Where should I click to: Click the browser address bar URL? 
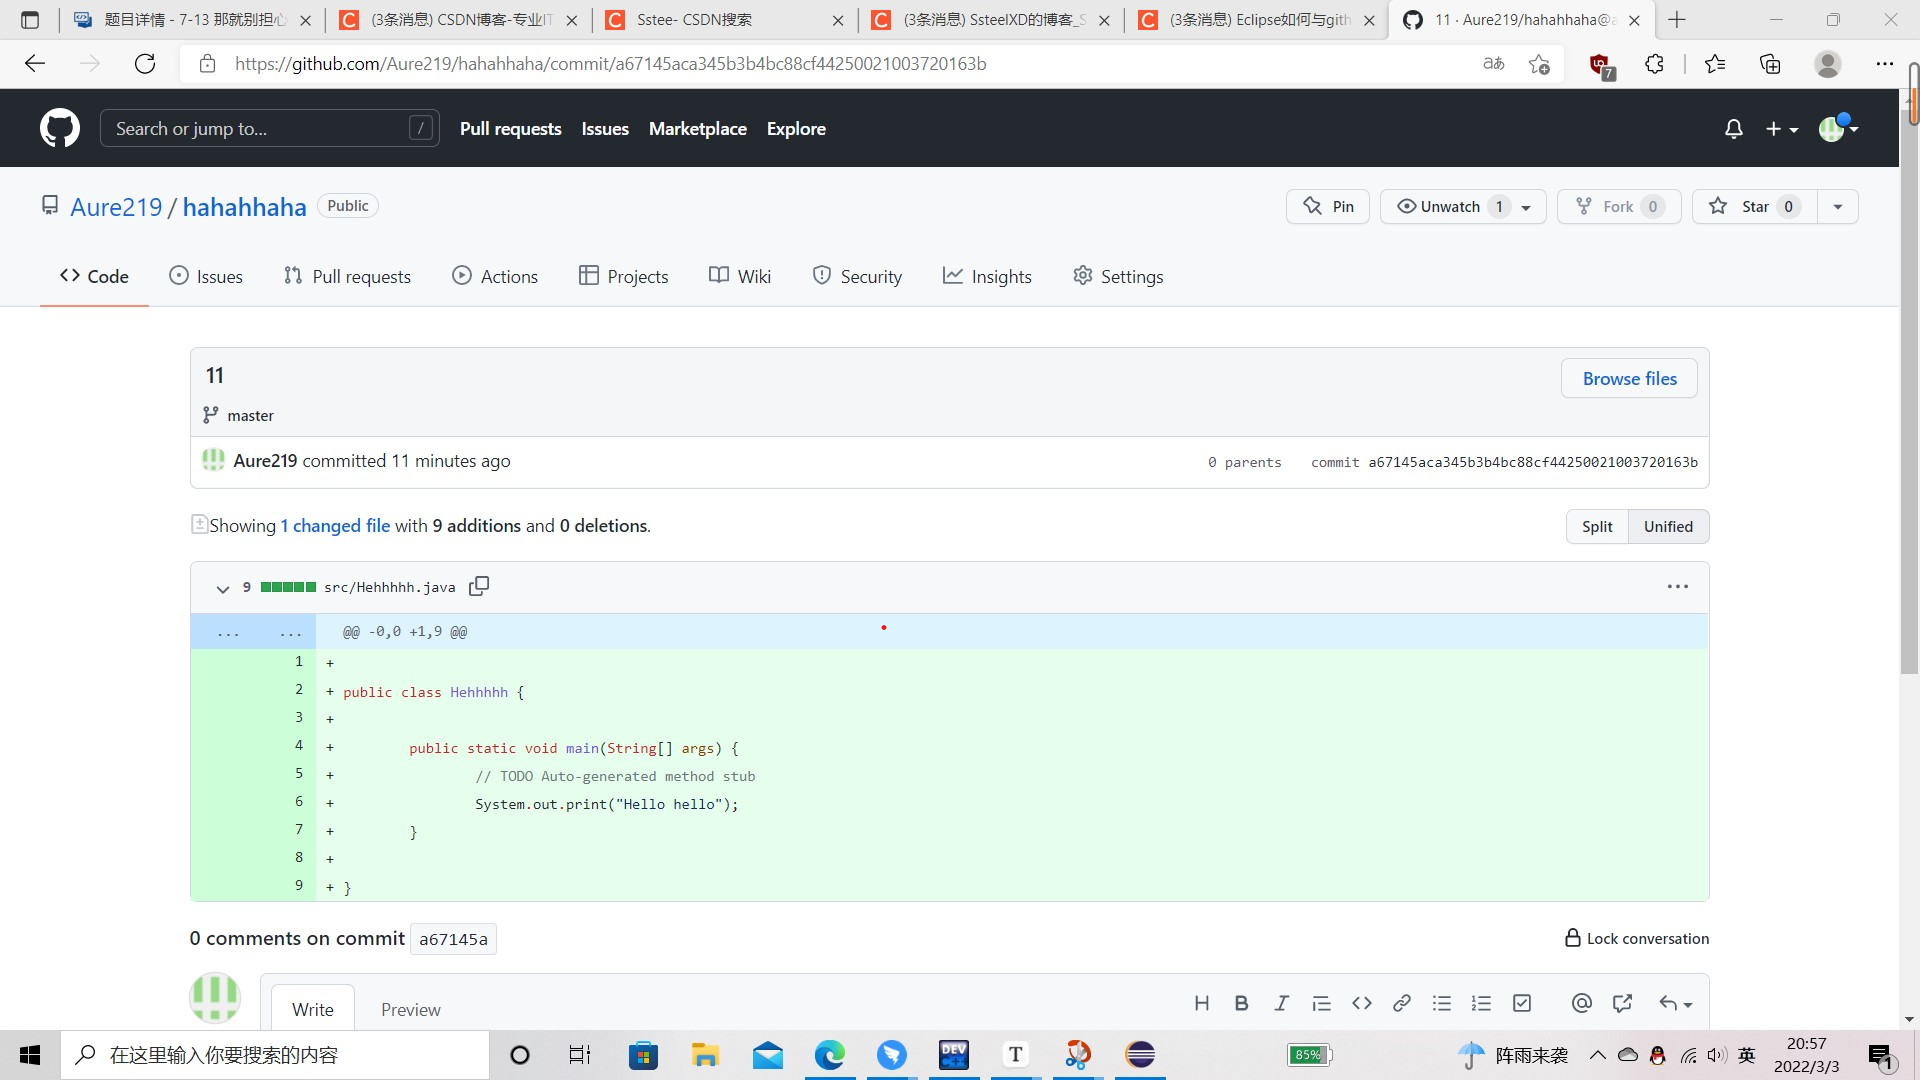[x=610, y=64]
